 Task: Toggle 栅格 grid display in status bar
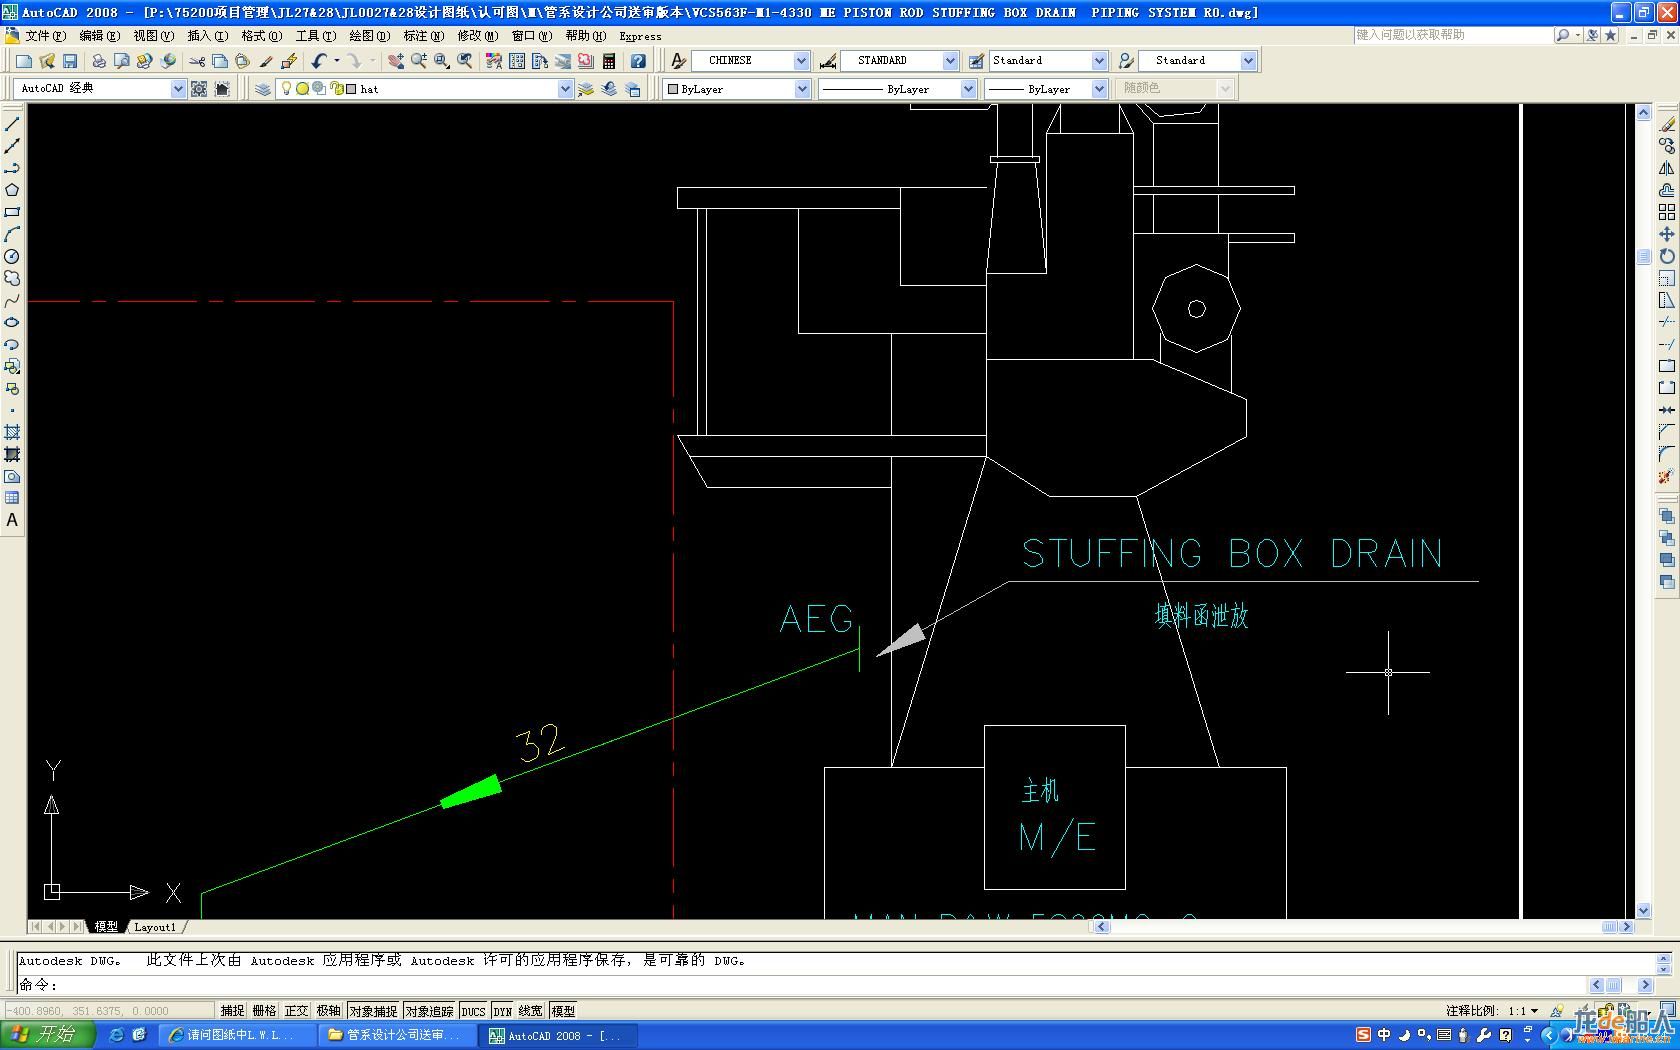coord(264,1011)
